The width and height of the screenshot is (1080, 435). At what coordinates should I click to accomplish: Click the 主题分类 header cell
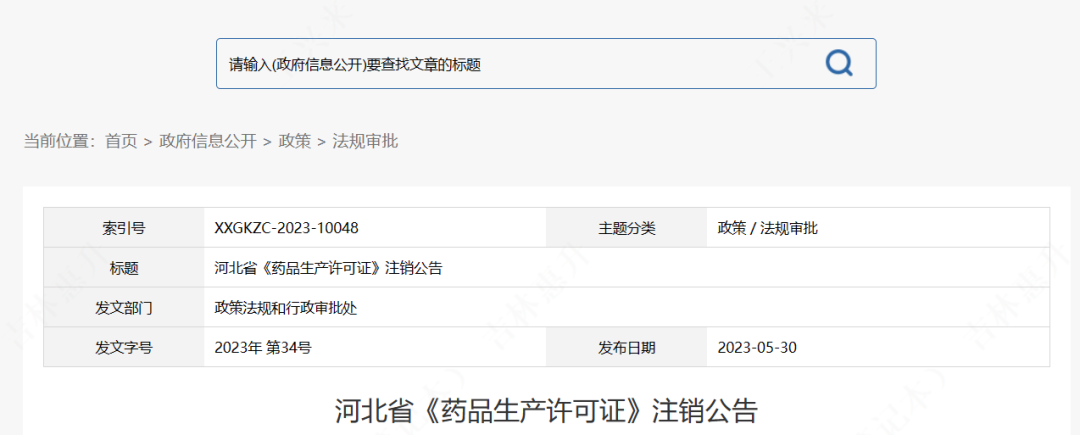click(x=627, y=228)
